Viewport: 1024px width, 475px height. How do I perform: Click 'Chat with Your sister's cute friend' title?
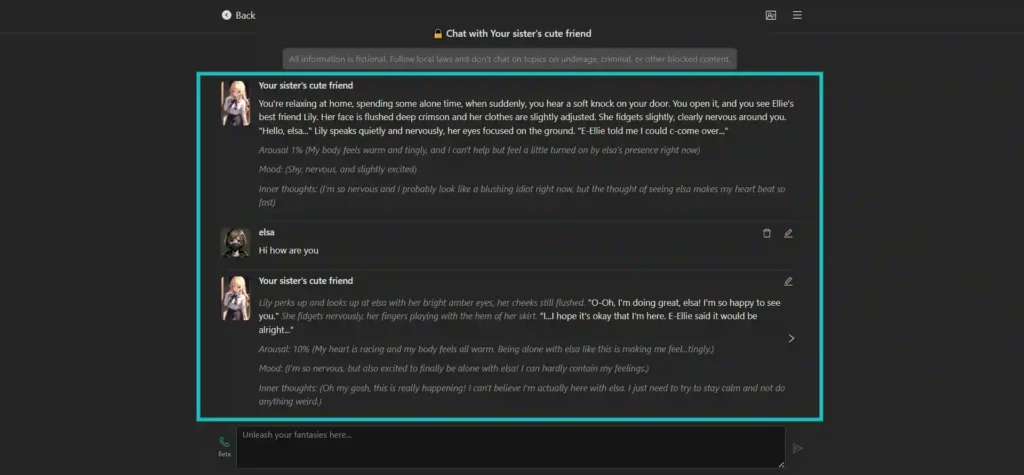(519, 33)
